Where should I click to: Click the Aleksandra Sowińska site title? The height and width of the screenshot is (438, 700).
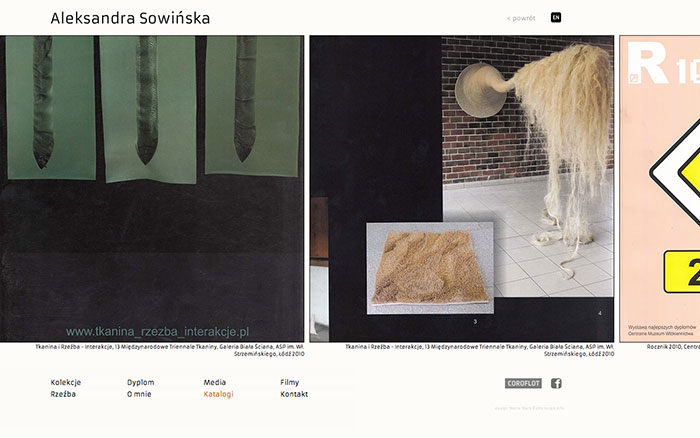130,18
